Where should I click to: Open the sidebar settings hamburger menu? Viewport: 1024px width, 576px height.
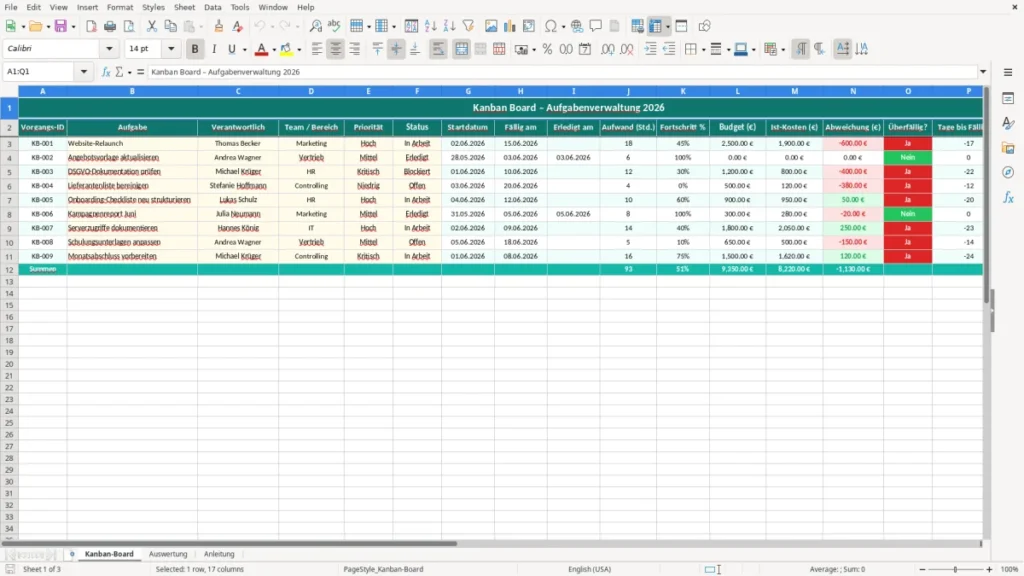coord(1008,72)
